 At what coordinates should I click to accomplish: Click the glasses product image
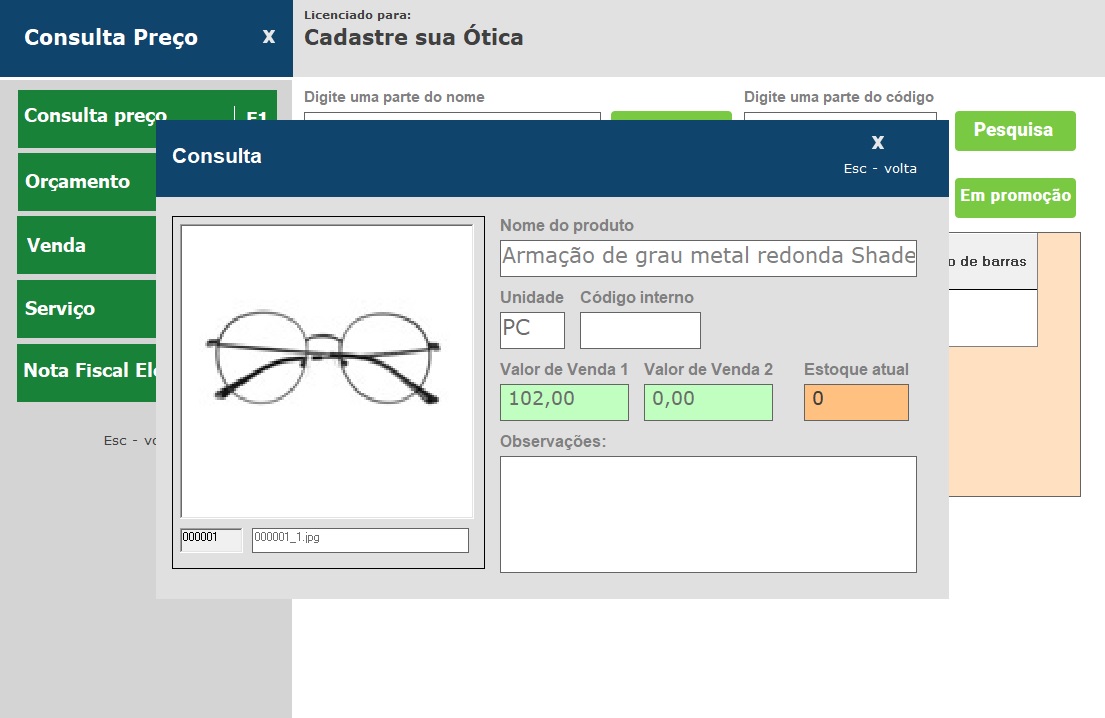[x=326, y=370]
